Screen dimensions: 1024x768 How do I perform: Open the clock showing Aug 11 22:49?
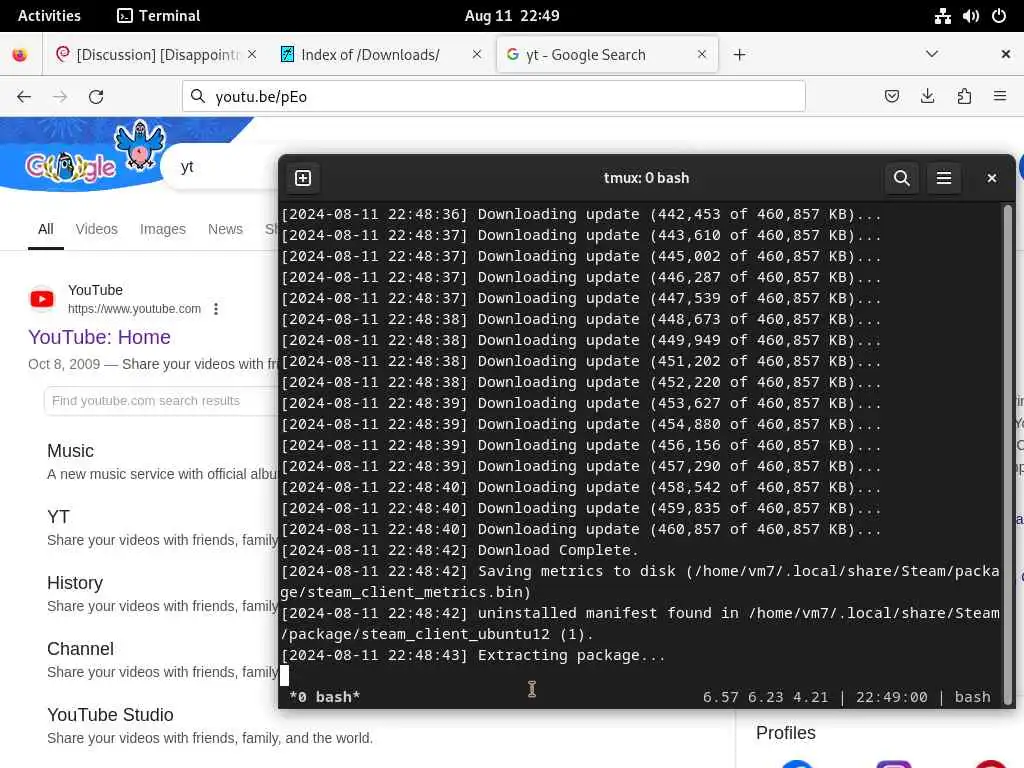[512, 16]
